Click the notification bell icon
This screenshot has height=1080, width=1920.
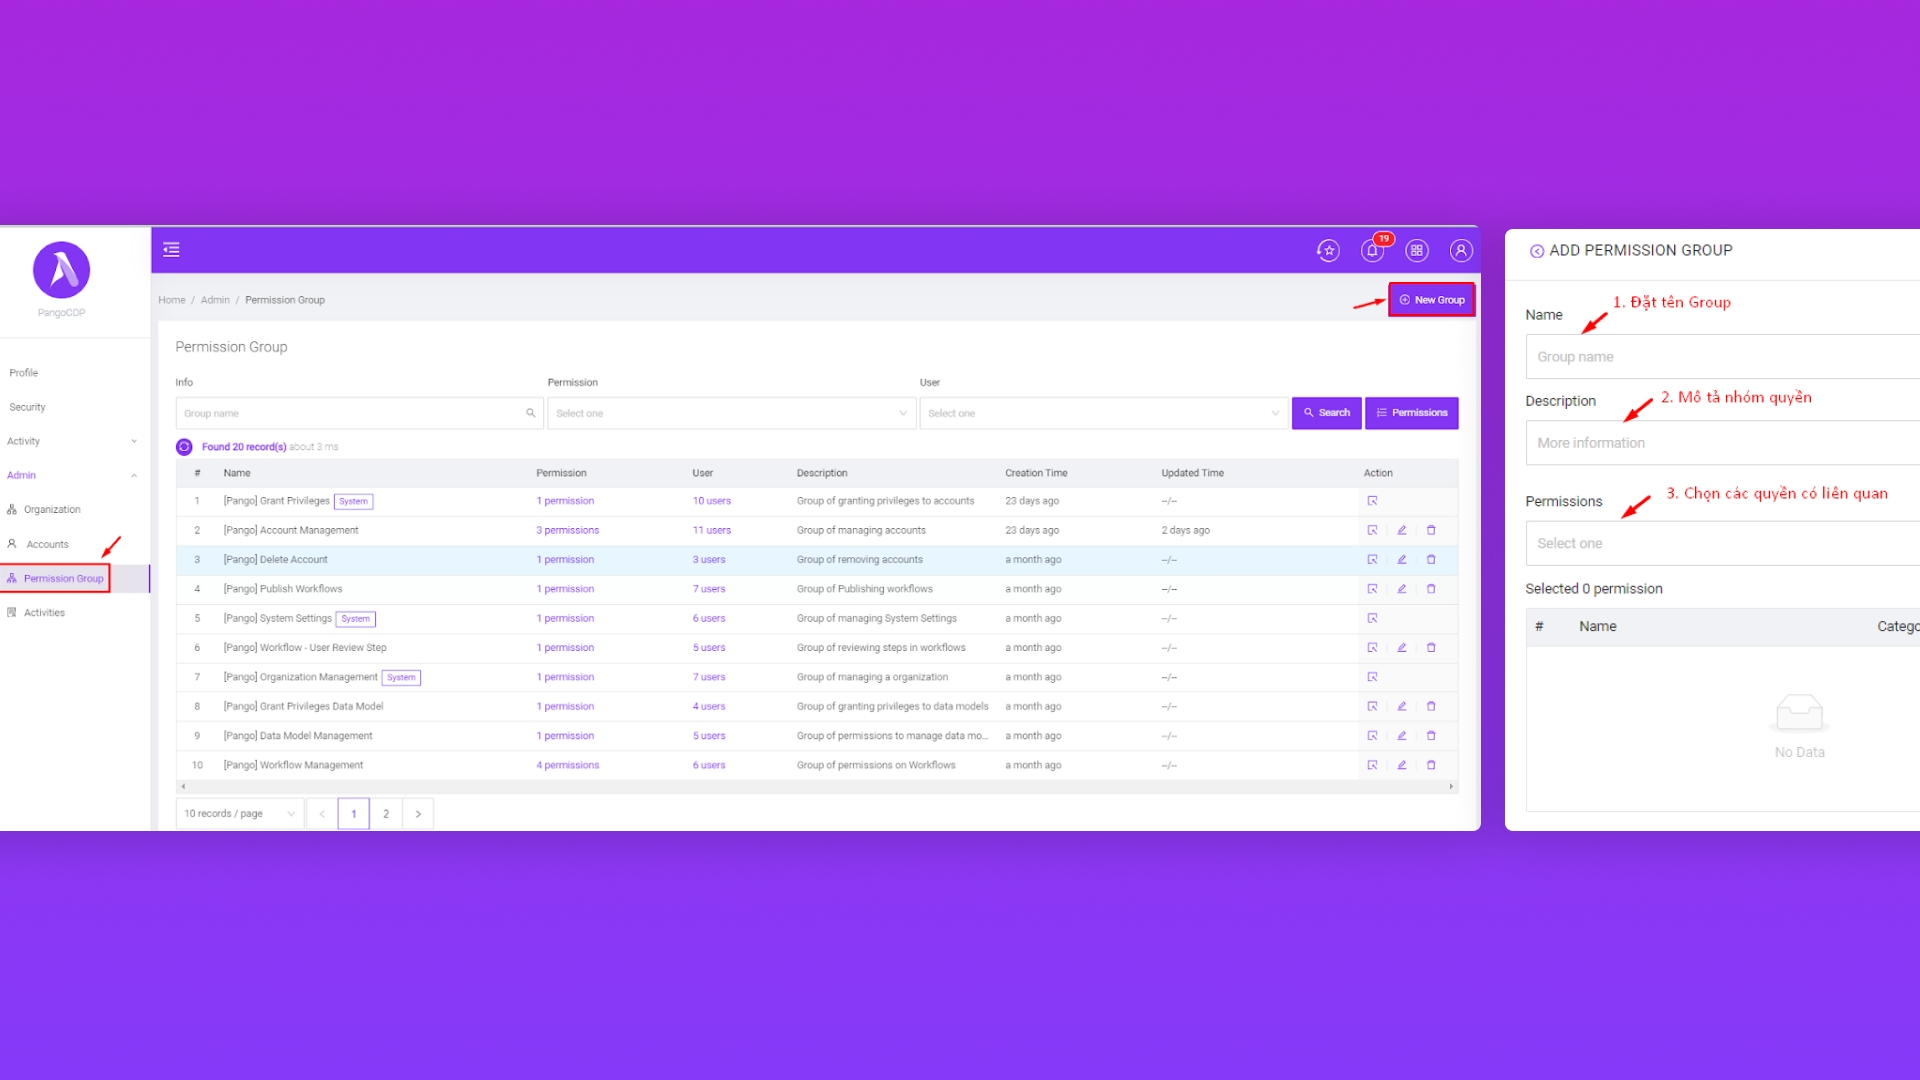tap(1372, 251)
